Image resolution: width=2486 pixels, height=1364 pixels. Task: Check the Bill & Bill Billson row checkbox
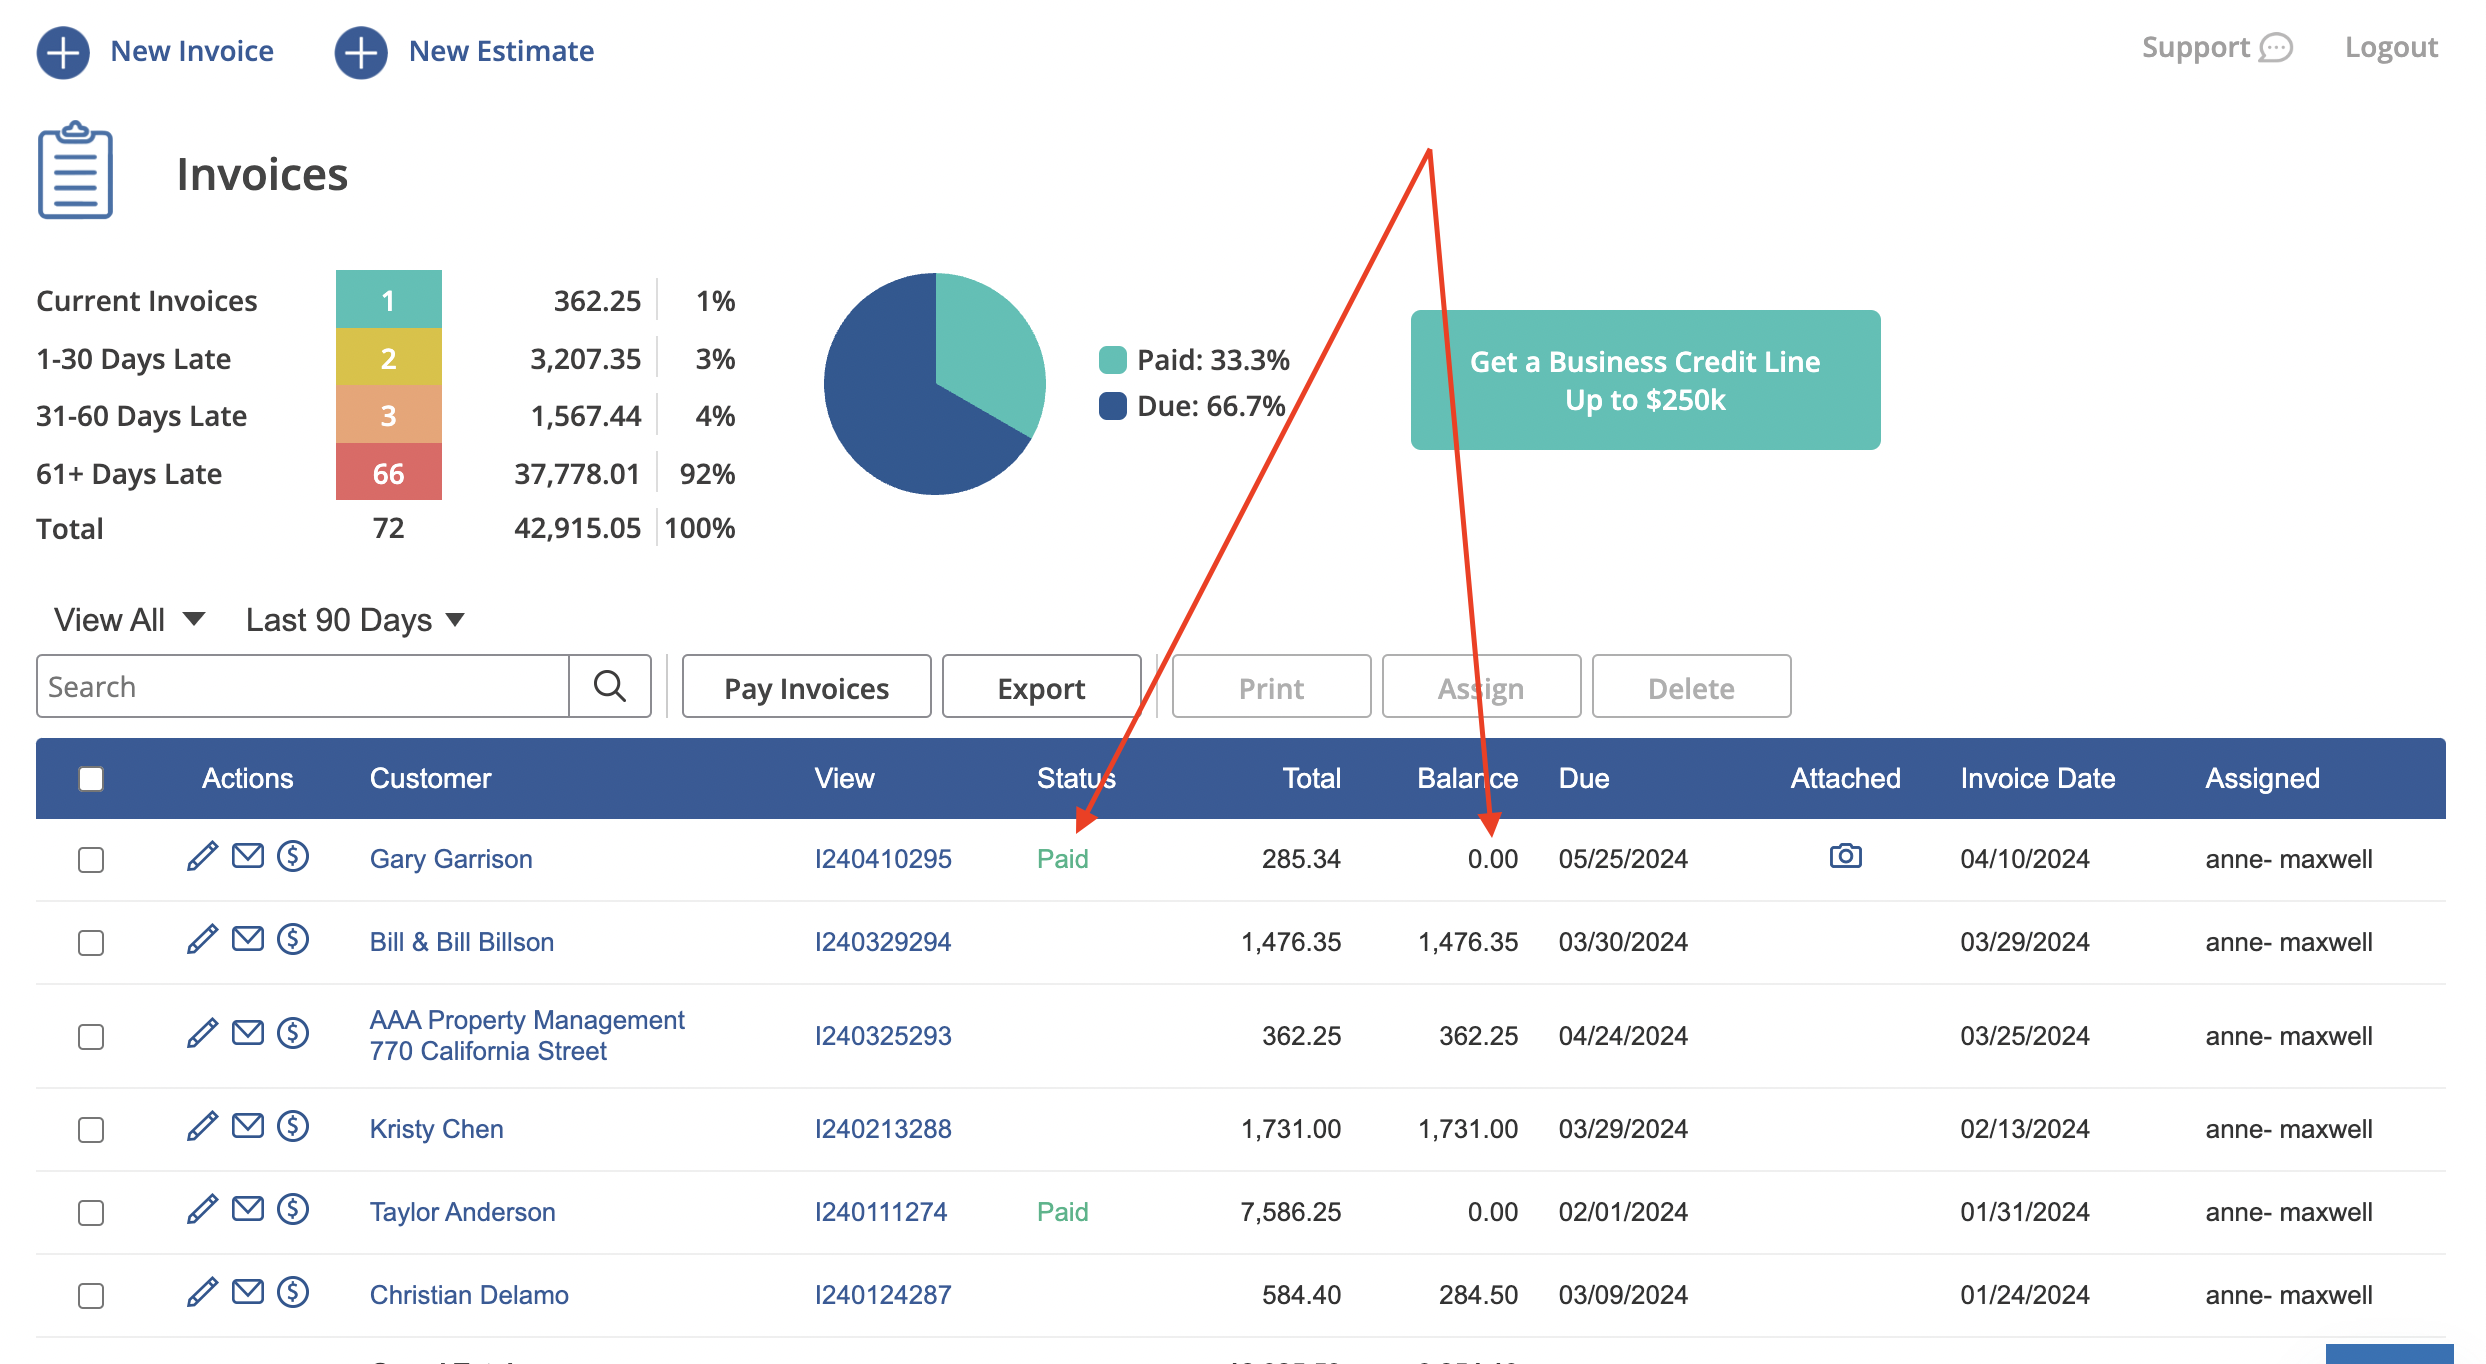91,943
